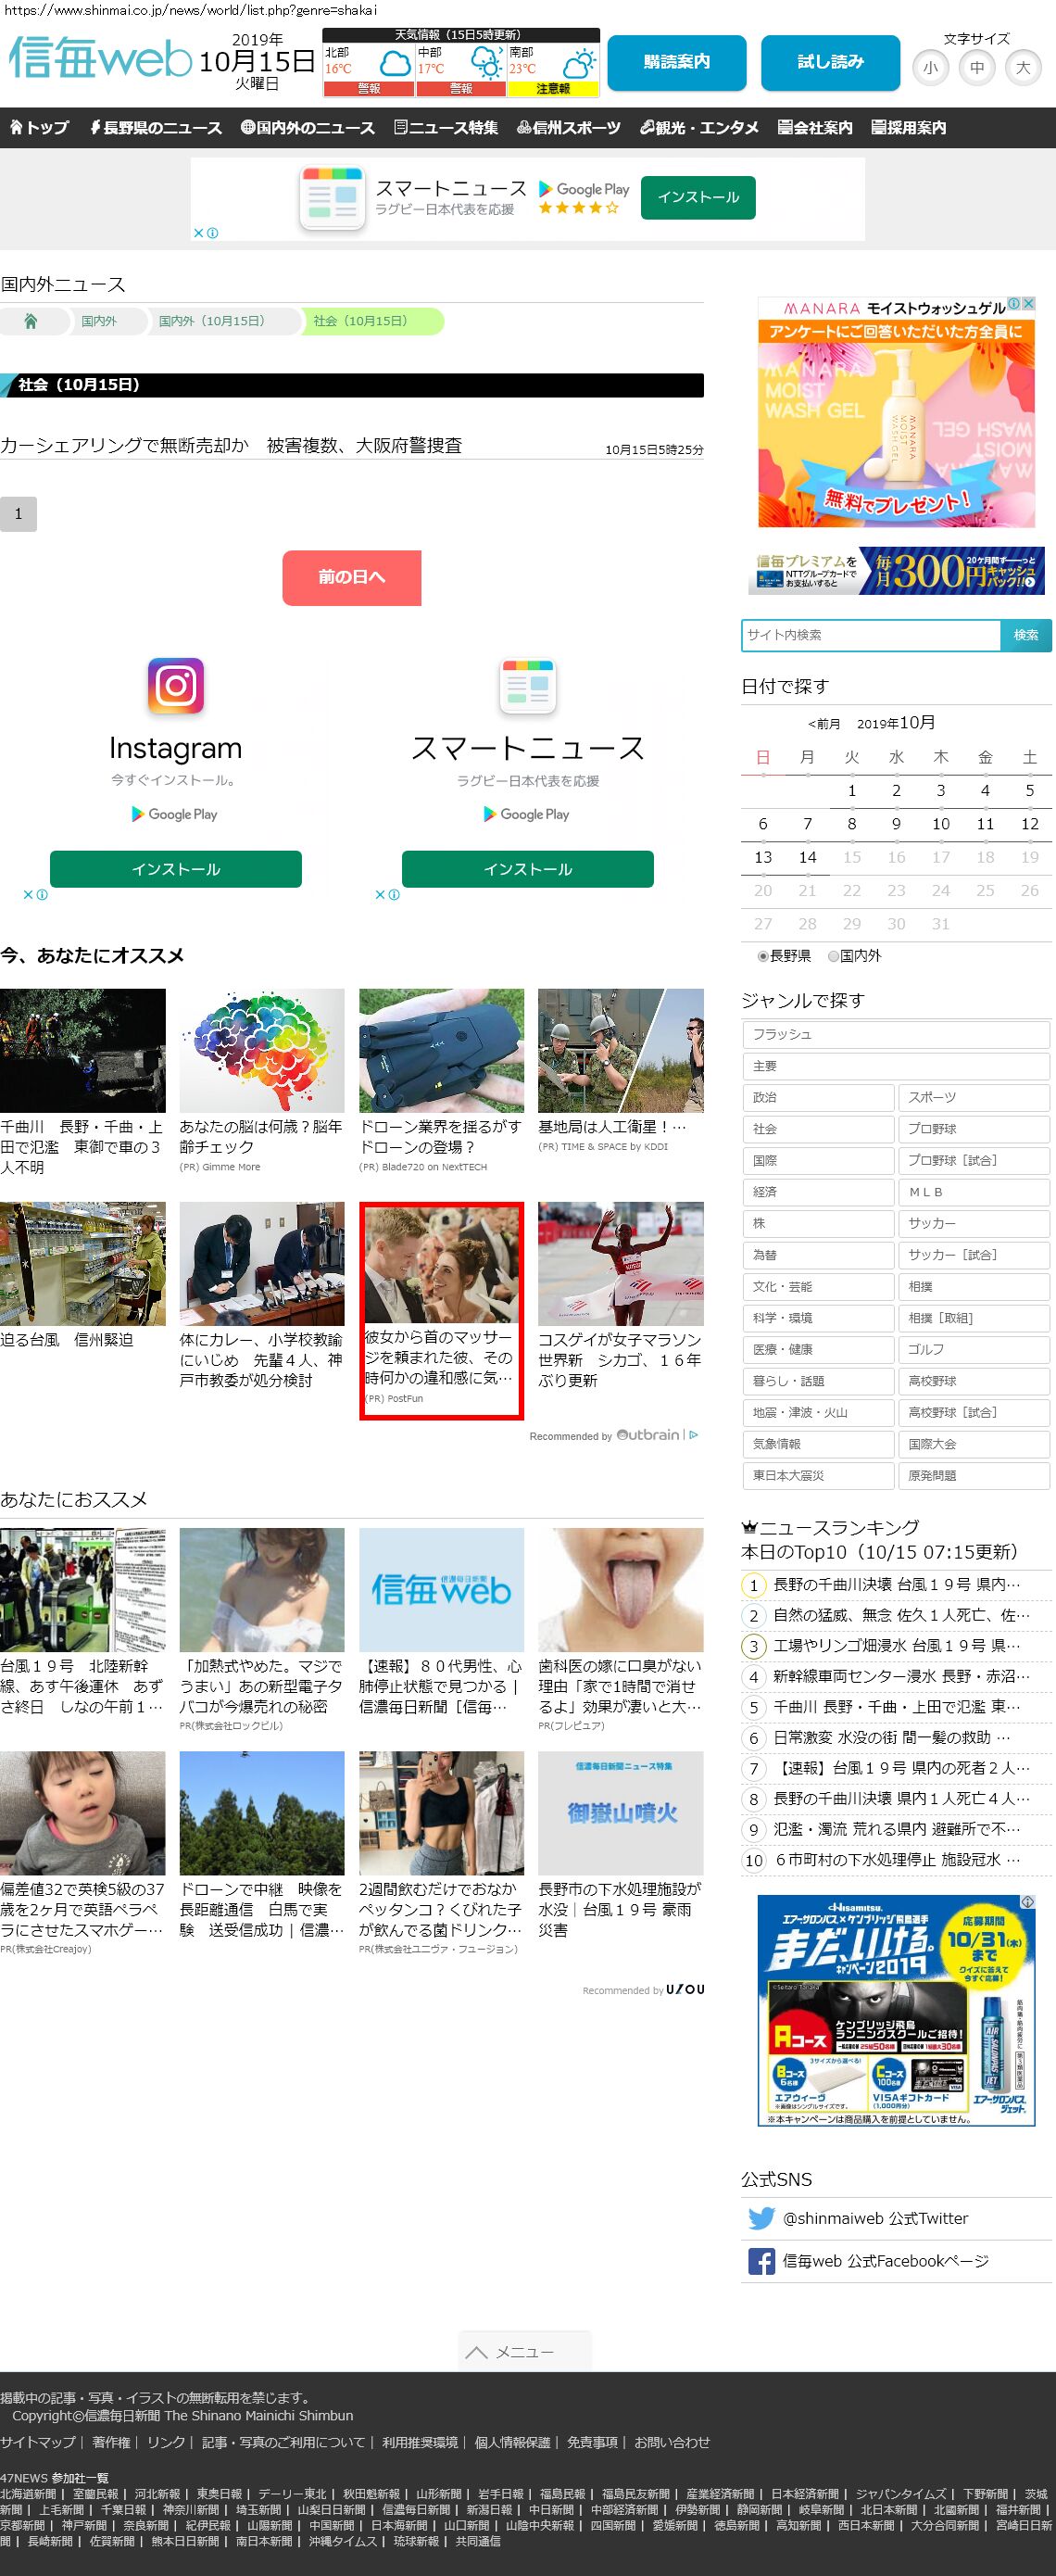Click the marathon runner thumbnail

point(621,1264)
